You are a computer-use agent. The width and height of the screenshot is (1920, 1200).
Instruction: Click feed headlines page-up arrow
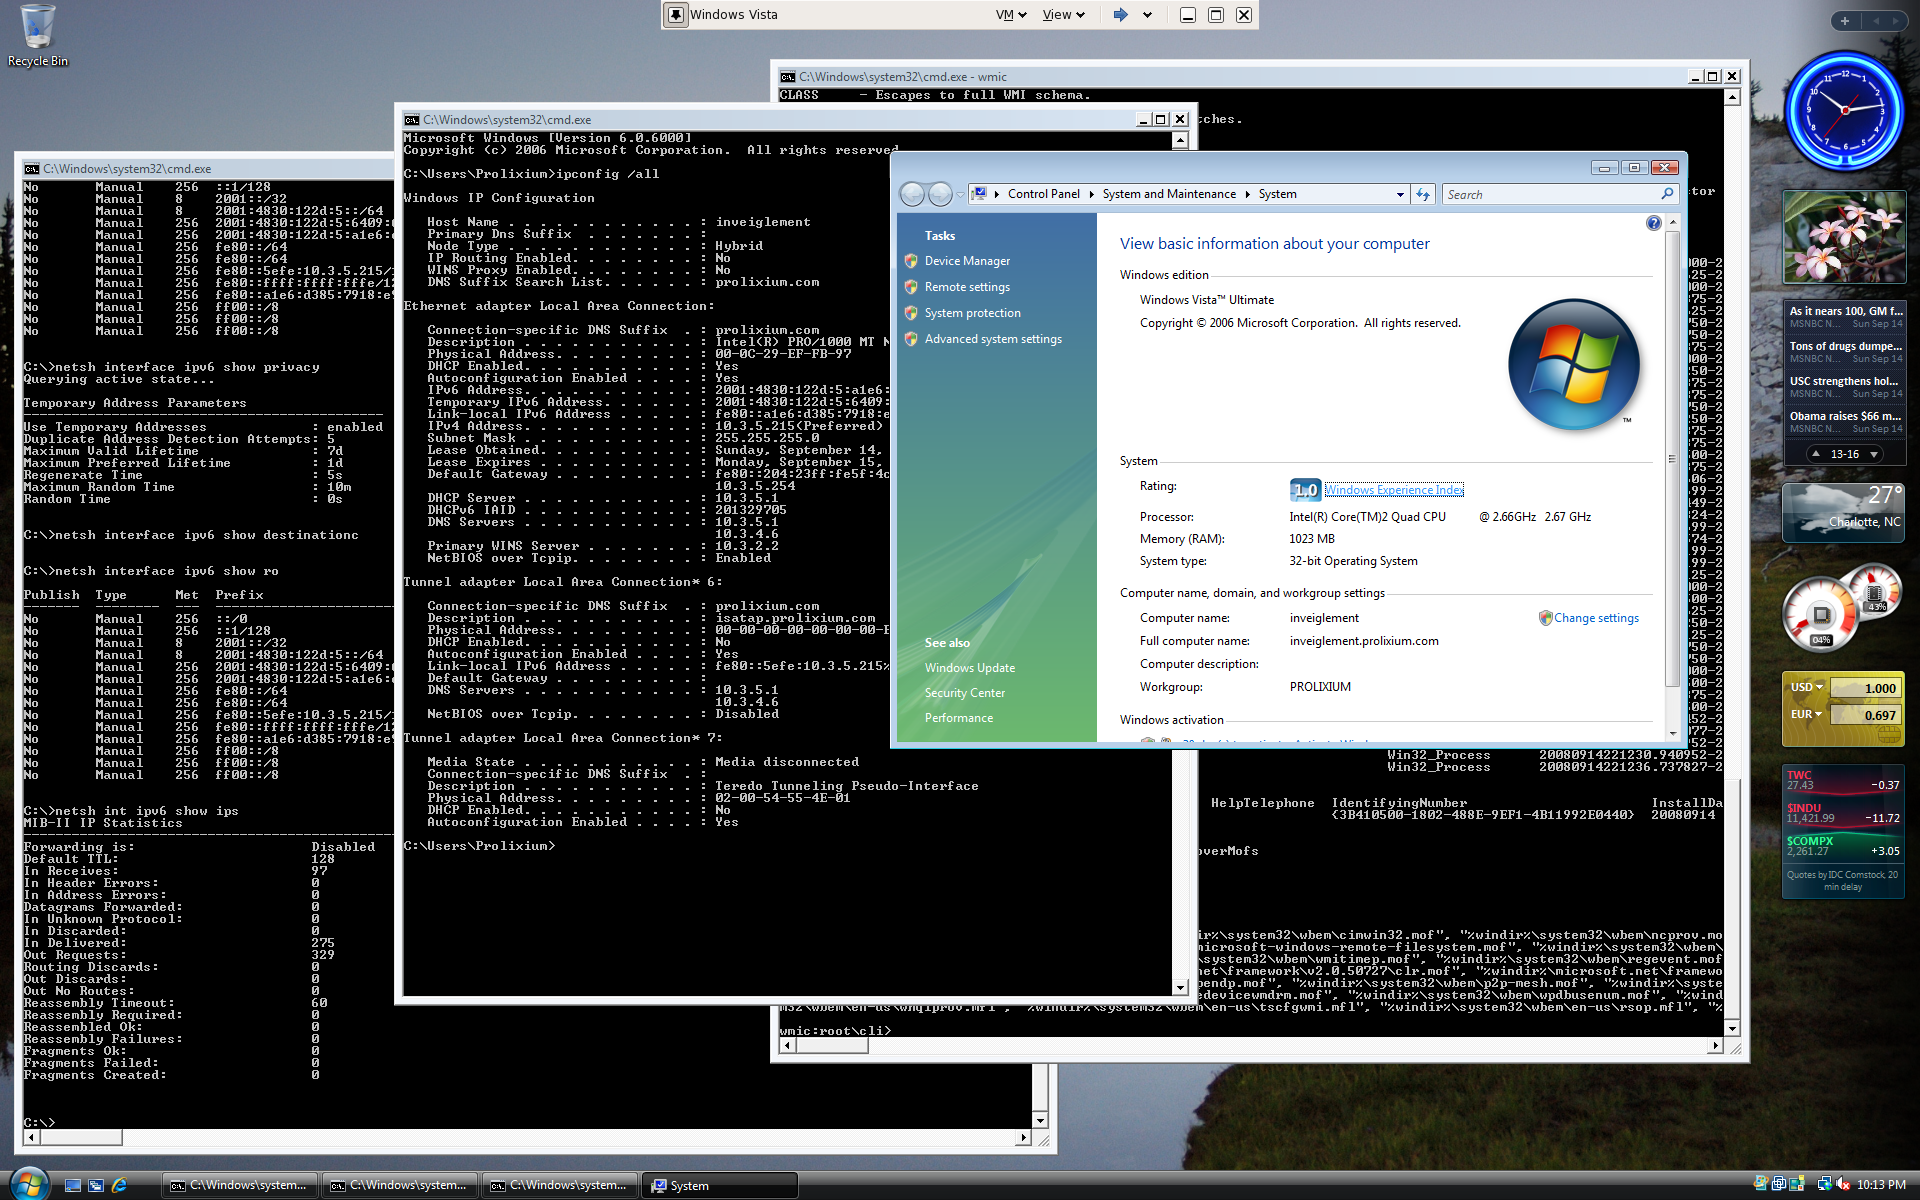1816,455
